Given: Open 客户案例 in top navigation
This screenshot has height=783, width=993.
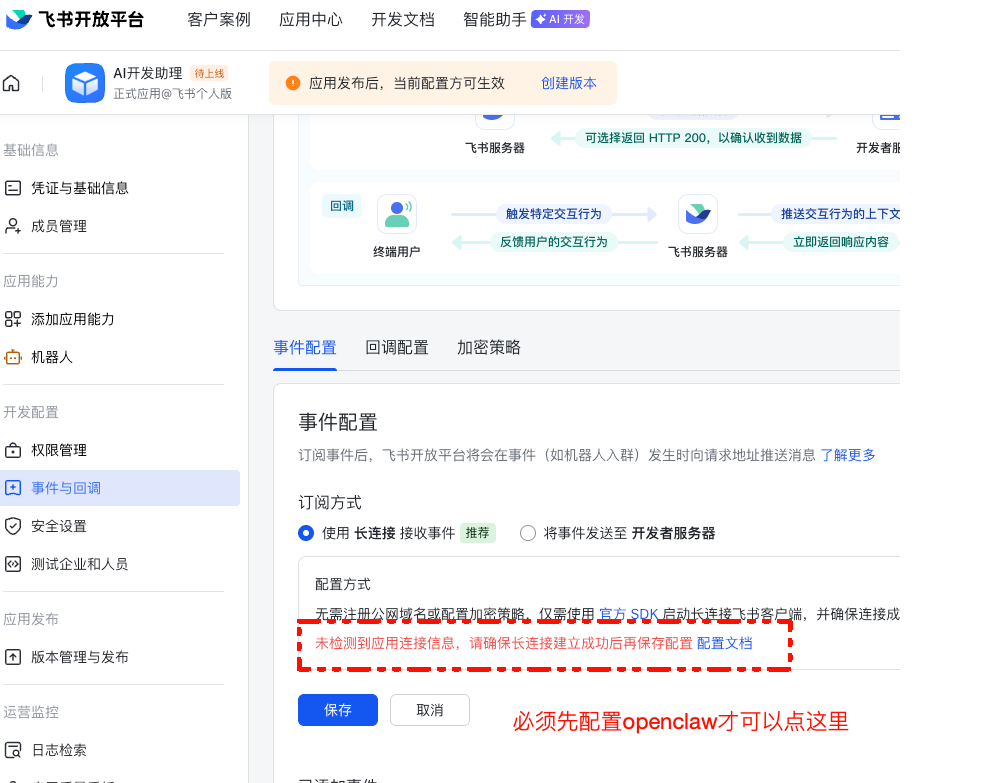Looking at the screenshot, I should (x=219, y=20).
